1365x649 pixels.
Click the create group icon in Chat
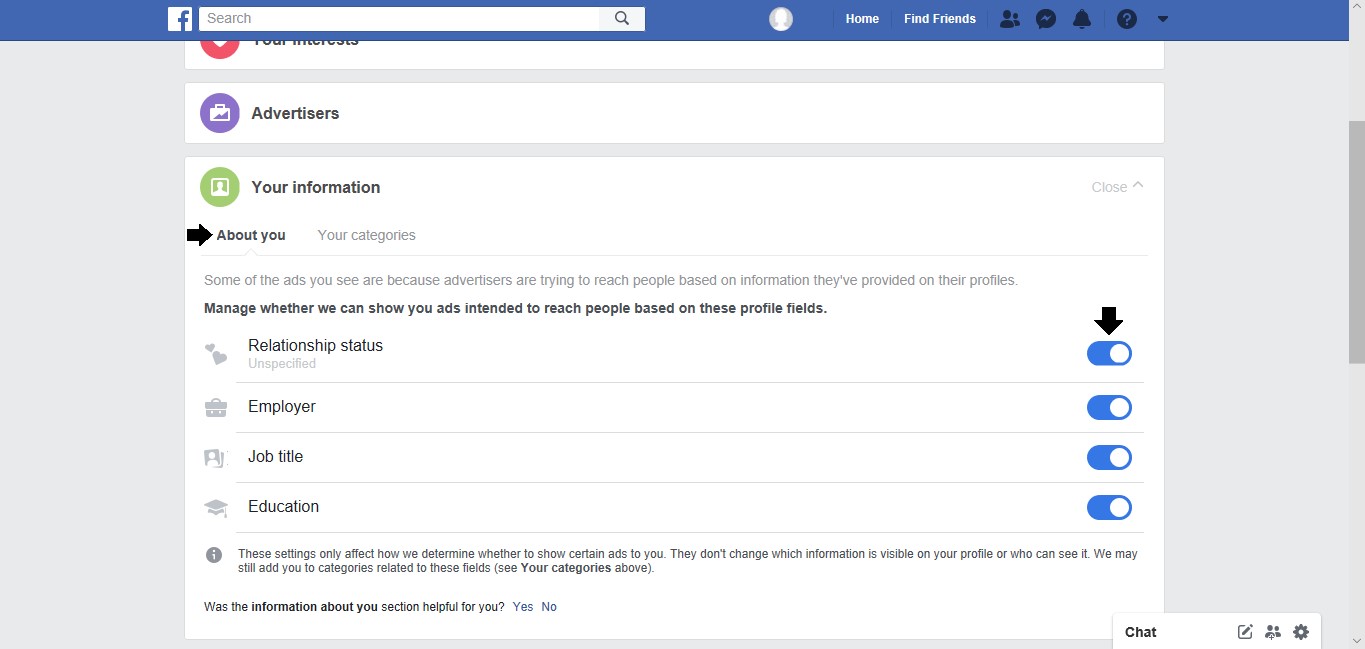(x=1273, y=632)
